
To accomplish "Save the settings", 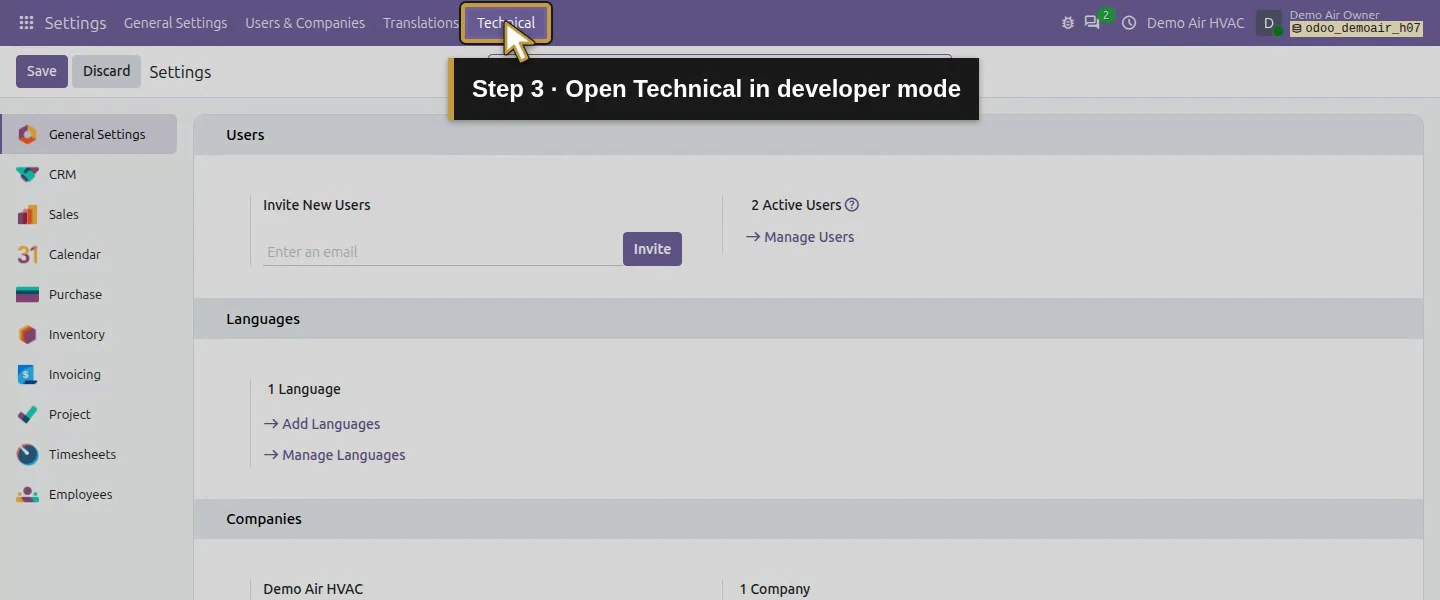I will click(42, 71).
